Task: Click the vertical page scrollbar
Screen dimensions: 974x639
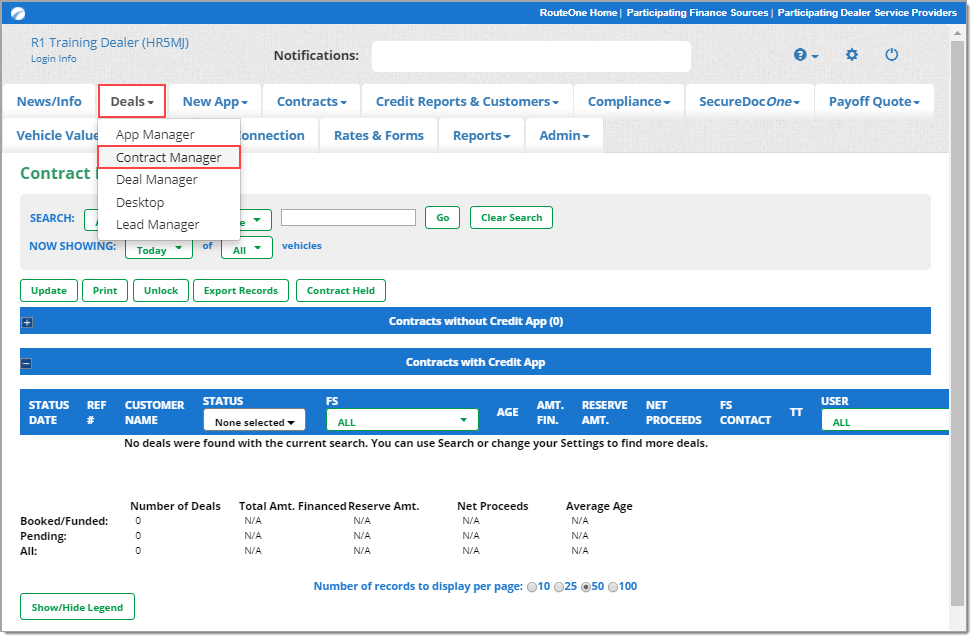Action: (x=957, y=323)
